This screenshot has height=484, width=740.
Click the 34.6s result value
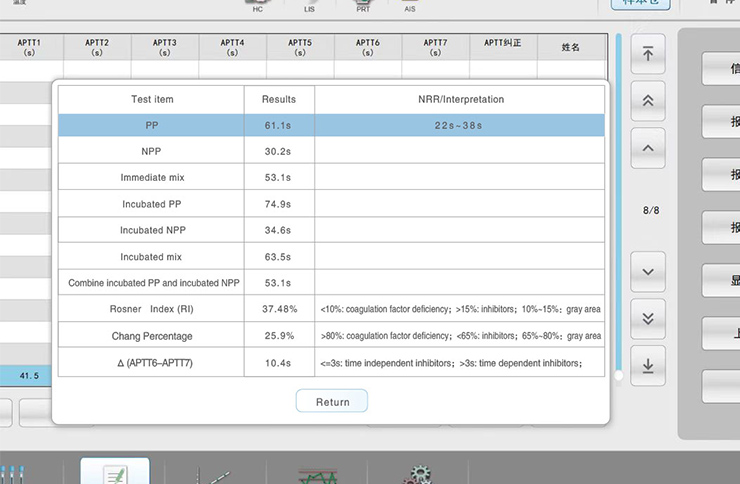(x=278, y=230)
